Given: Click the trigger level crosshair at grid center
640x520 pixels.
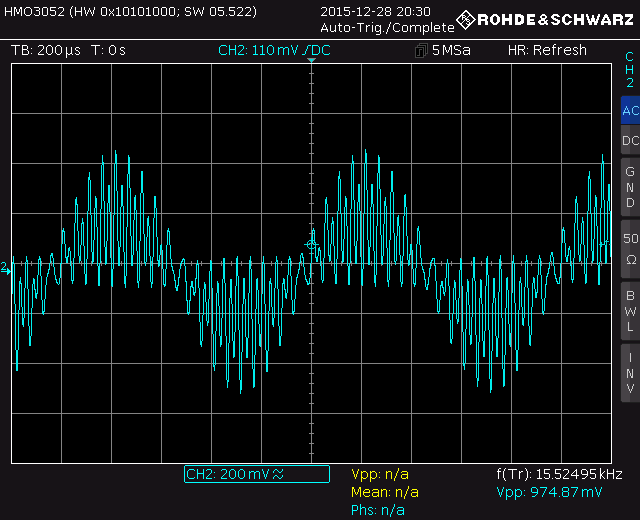Looking at the screenshot, I should [x=312, y=244].
